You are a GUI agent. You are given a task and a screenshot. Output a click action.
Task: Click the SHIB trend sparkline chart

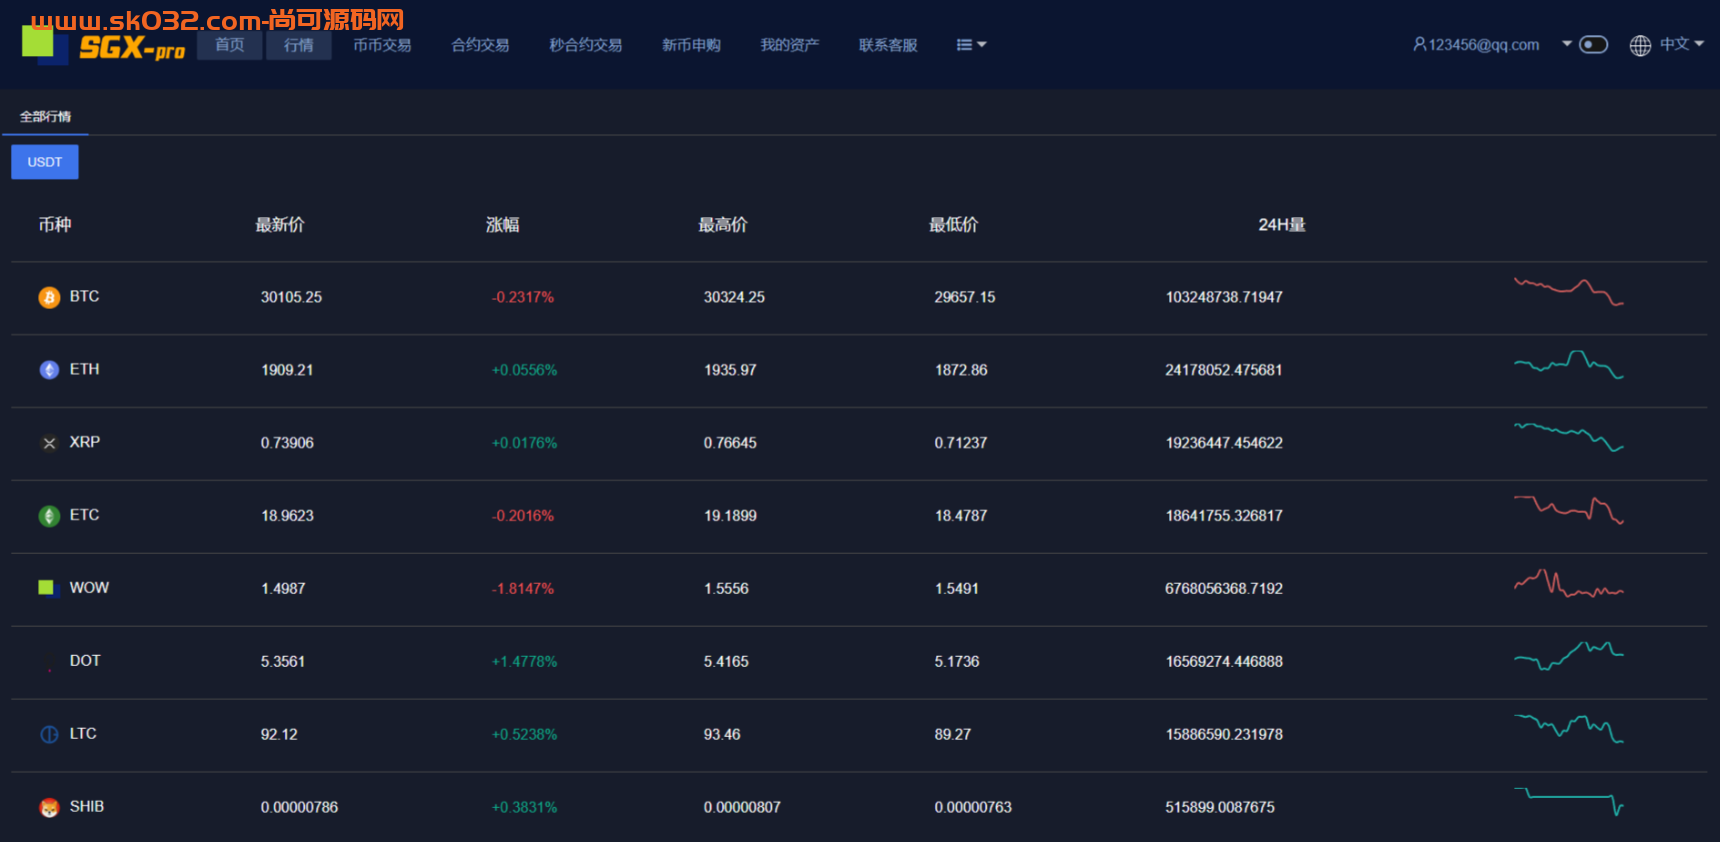pos(1569,802)
